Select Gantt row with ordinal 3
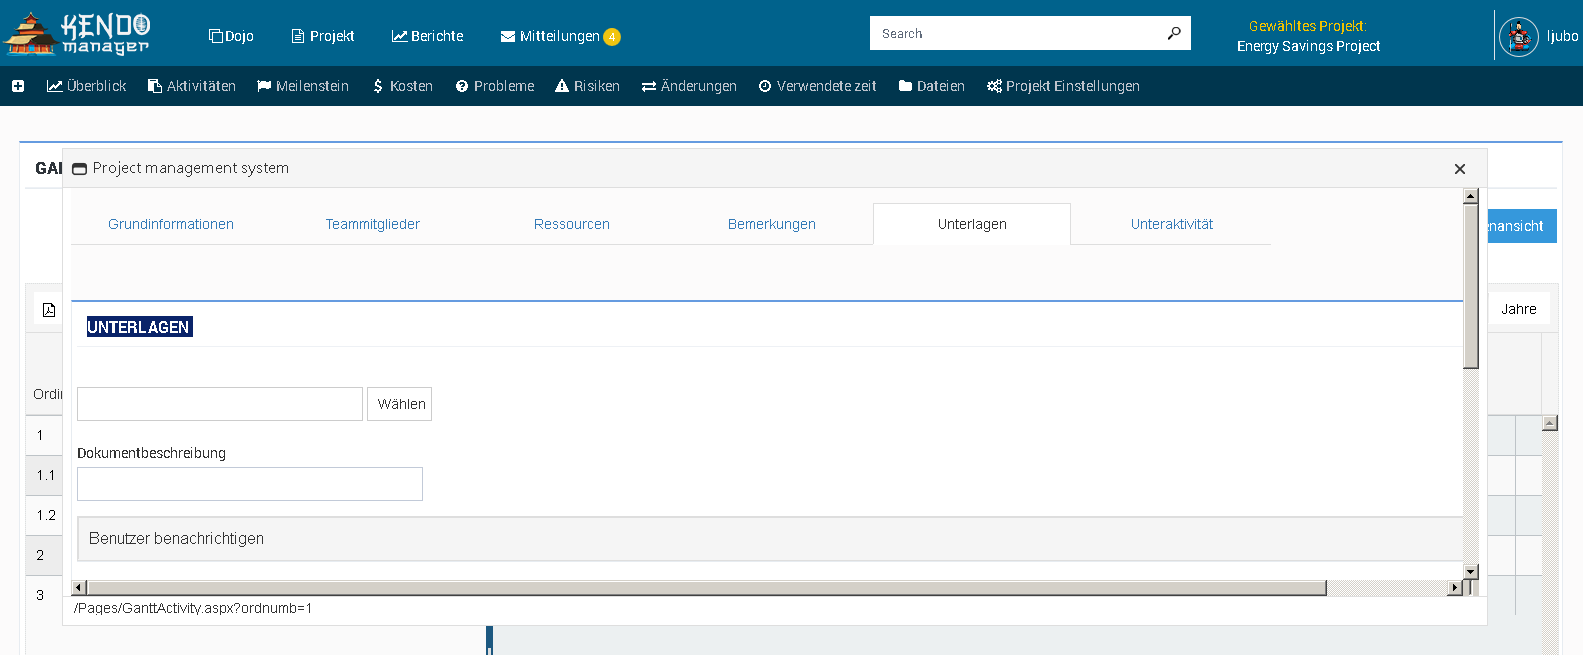Screen dimensions: 1583x655 pyautogui.click(x=45, y=595)
